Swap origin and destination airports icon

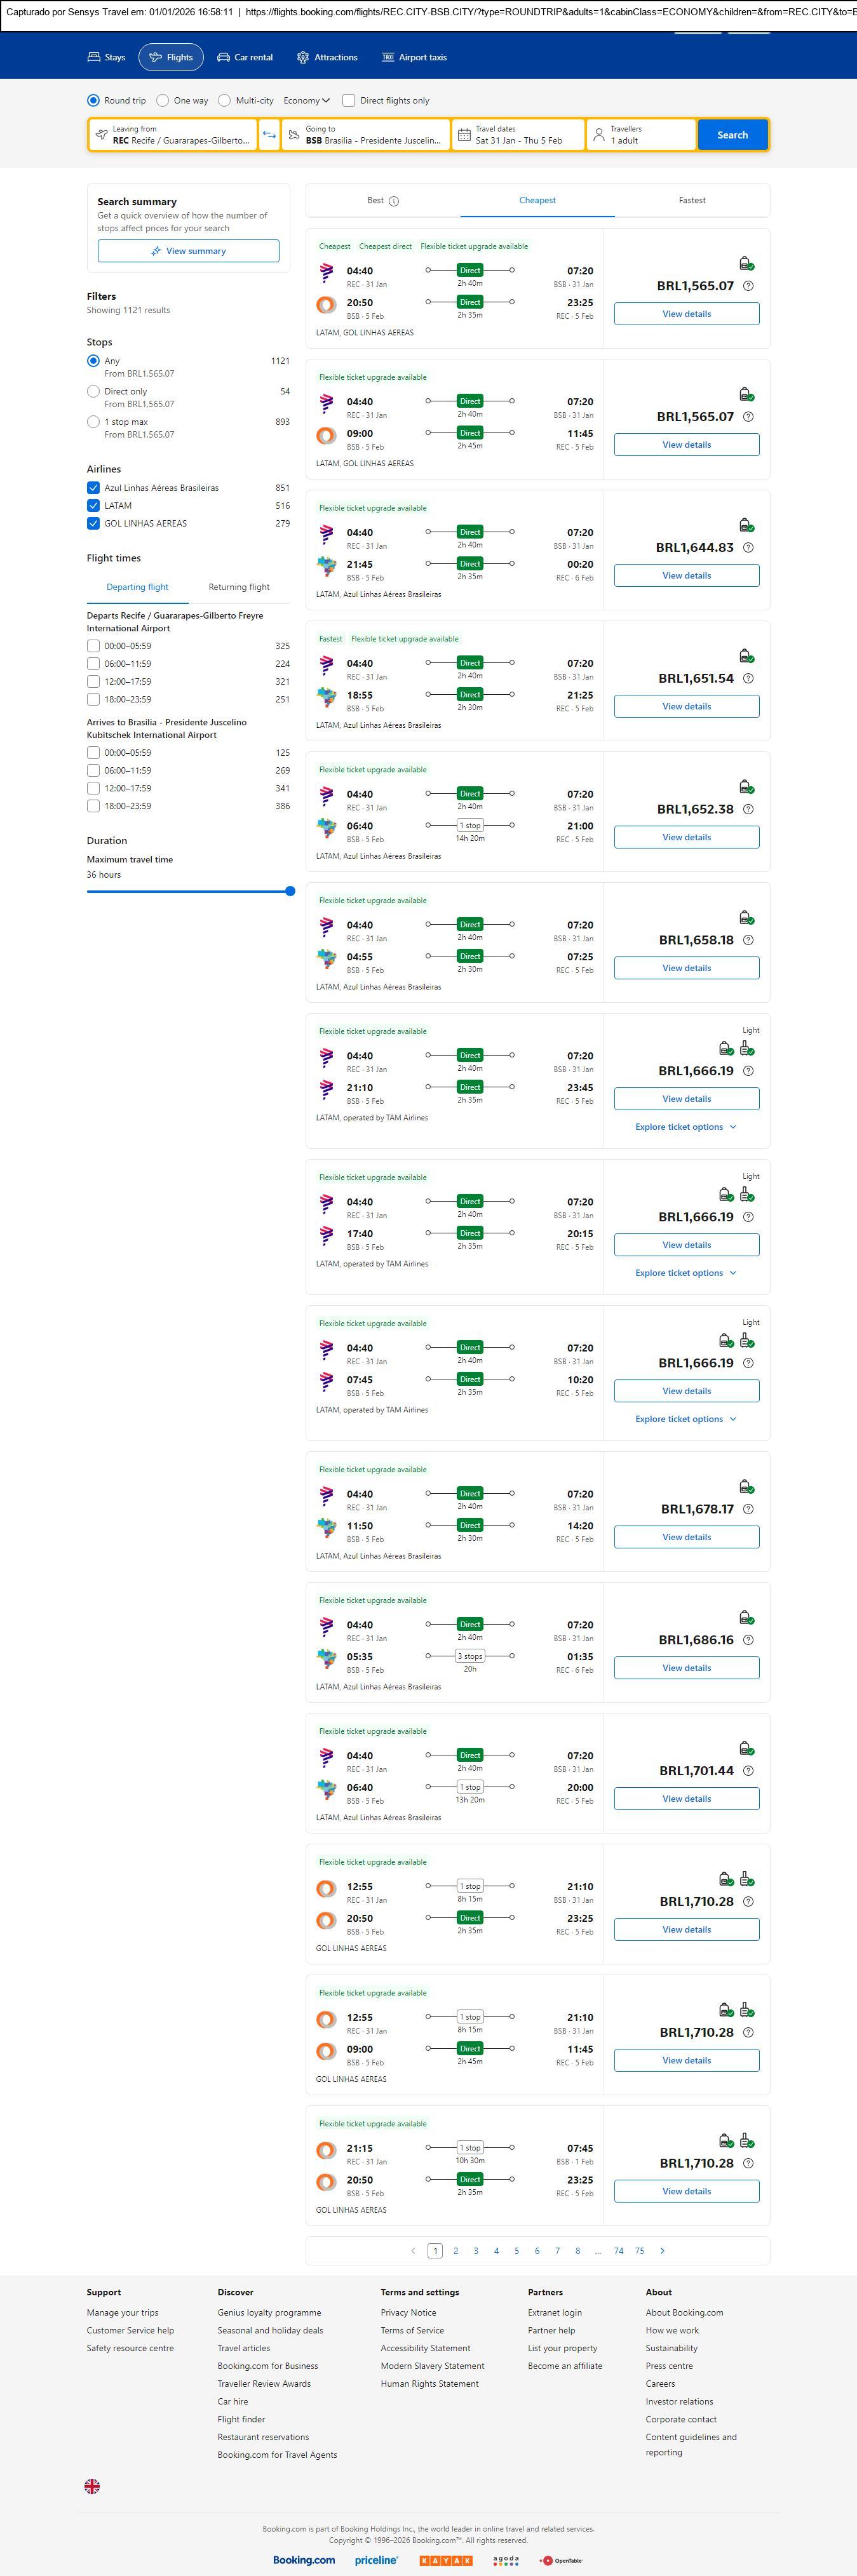click(x=269, y=135)
